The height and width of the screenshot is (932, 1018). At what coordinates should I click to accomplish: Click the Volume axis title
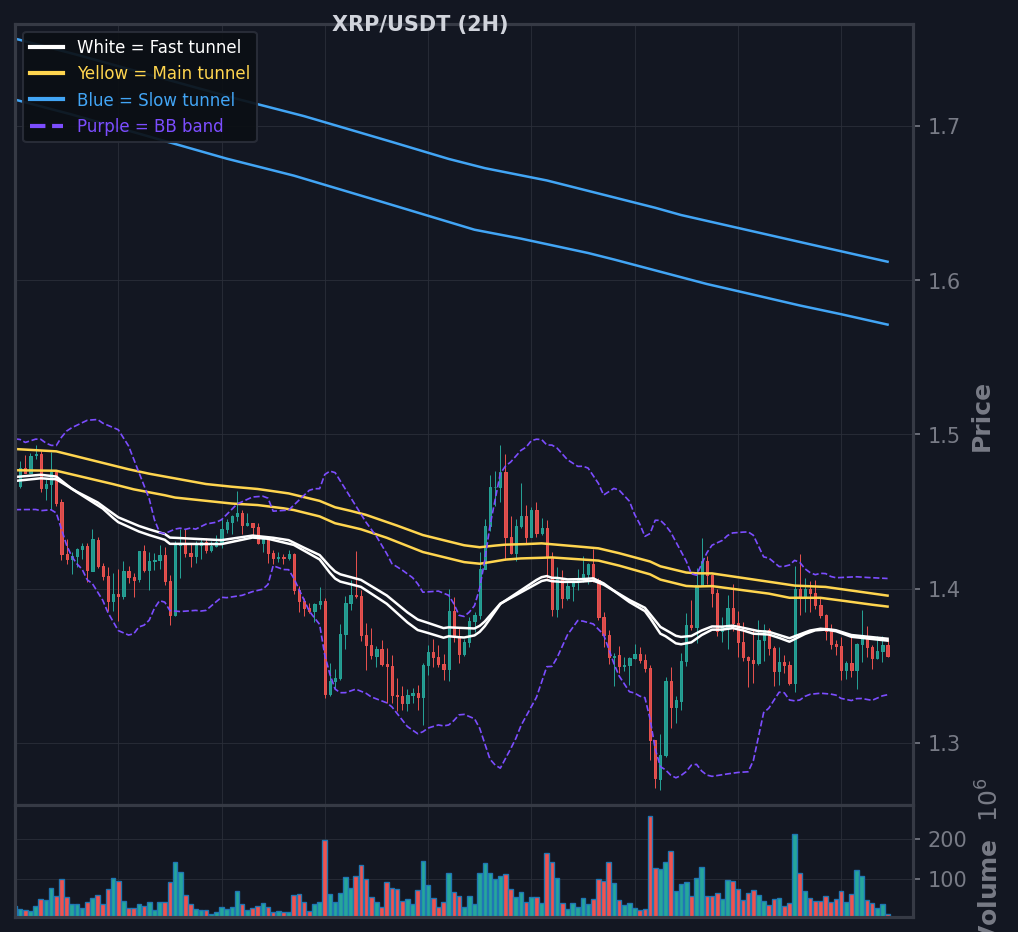click(986, 886)
